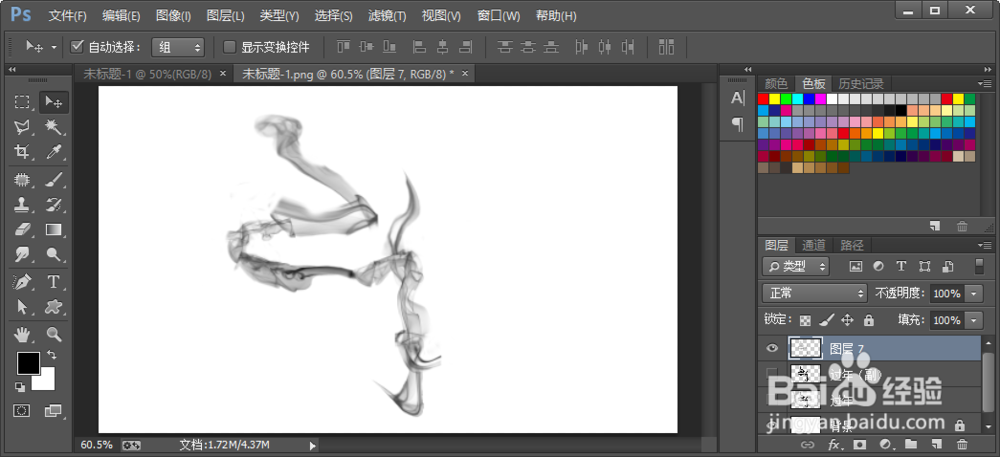Create a new layer group
1000x457 pixels.
[x=911, y=444]
